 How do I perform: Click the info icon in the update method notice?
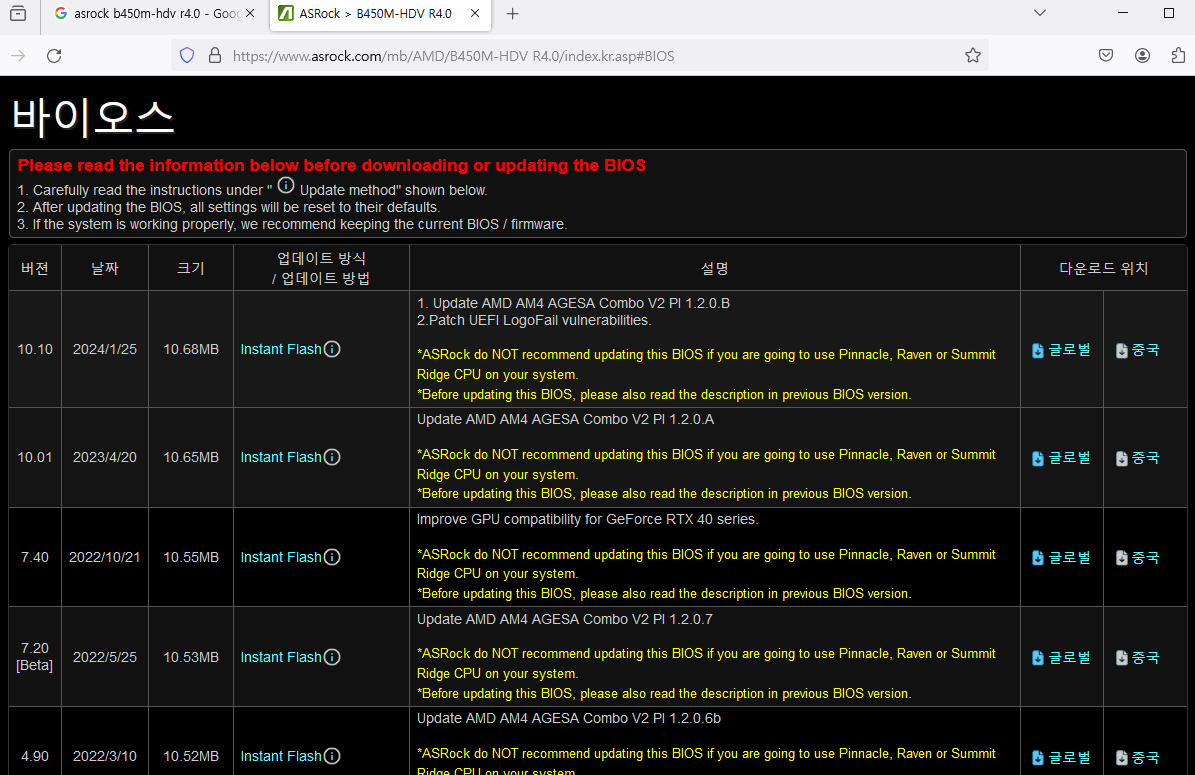point(286,185)
